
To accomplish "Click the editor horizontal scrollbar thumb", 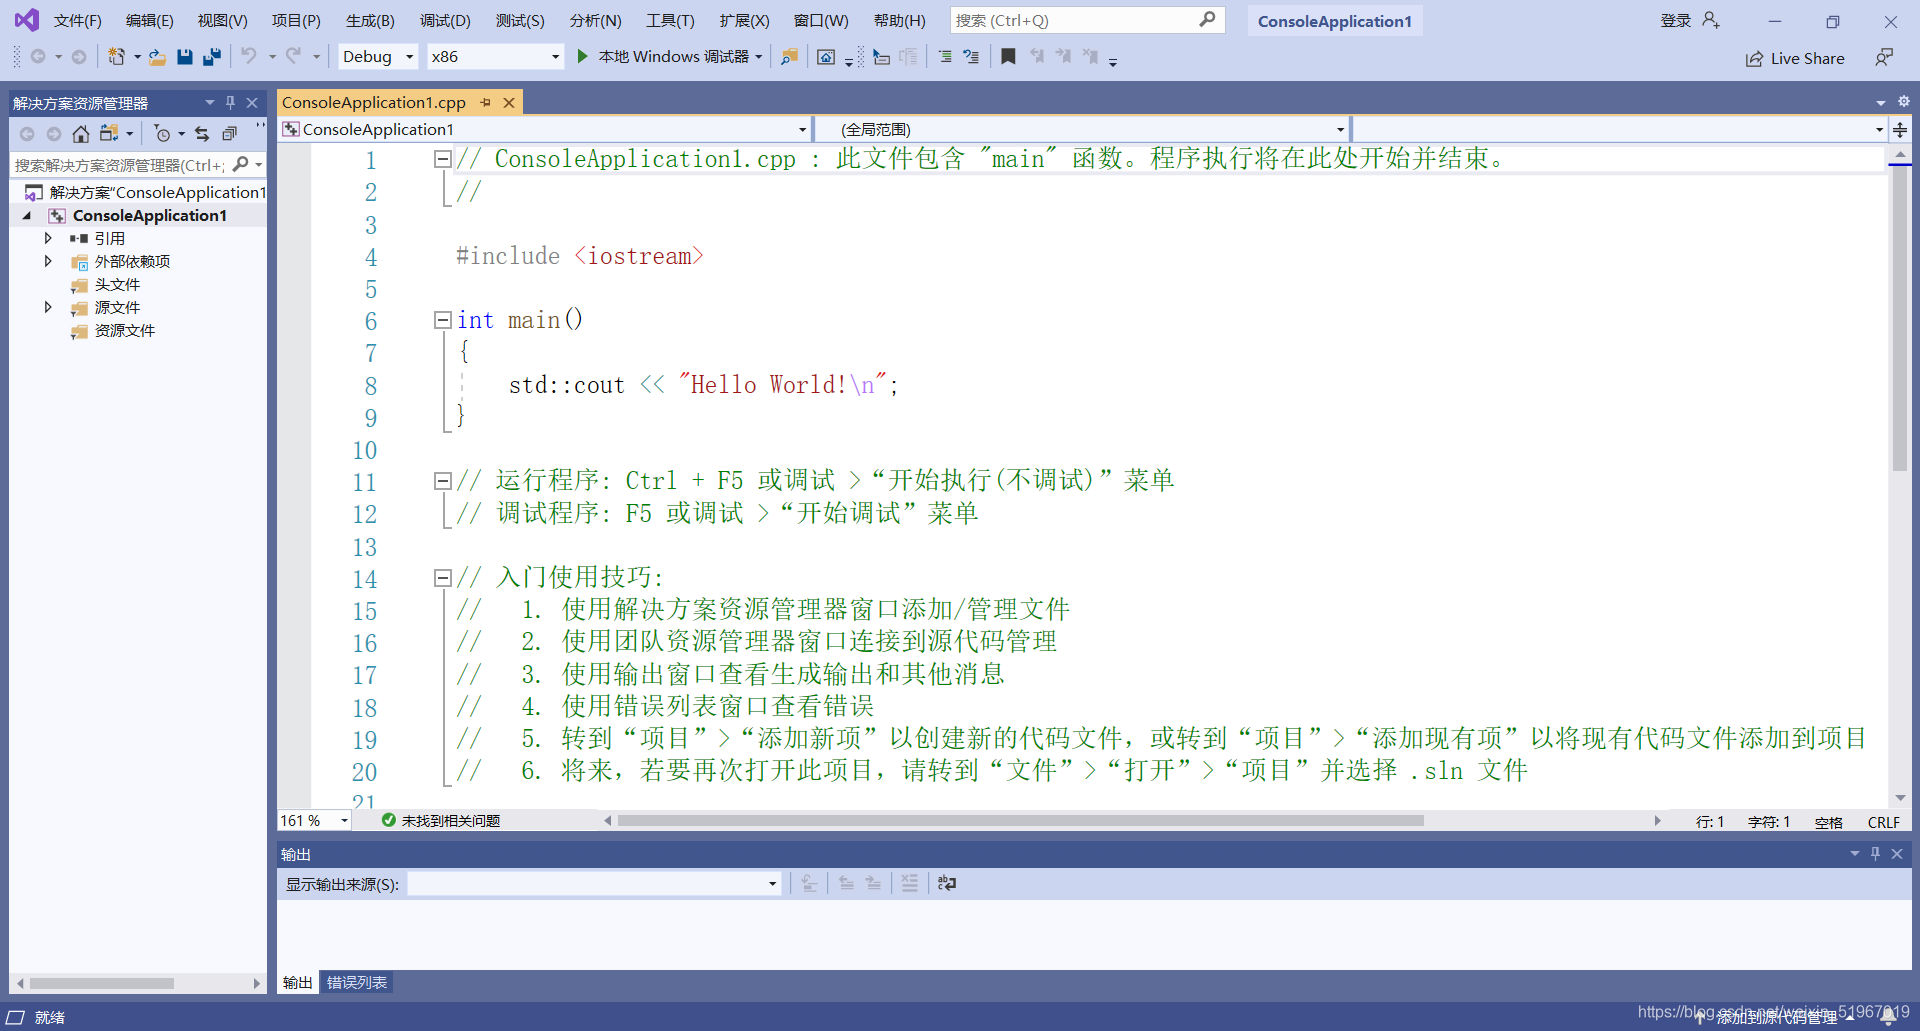I will [1021, 820].
